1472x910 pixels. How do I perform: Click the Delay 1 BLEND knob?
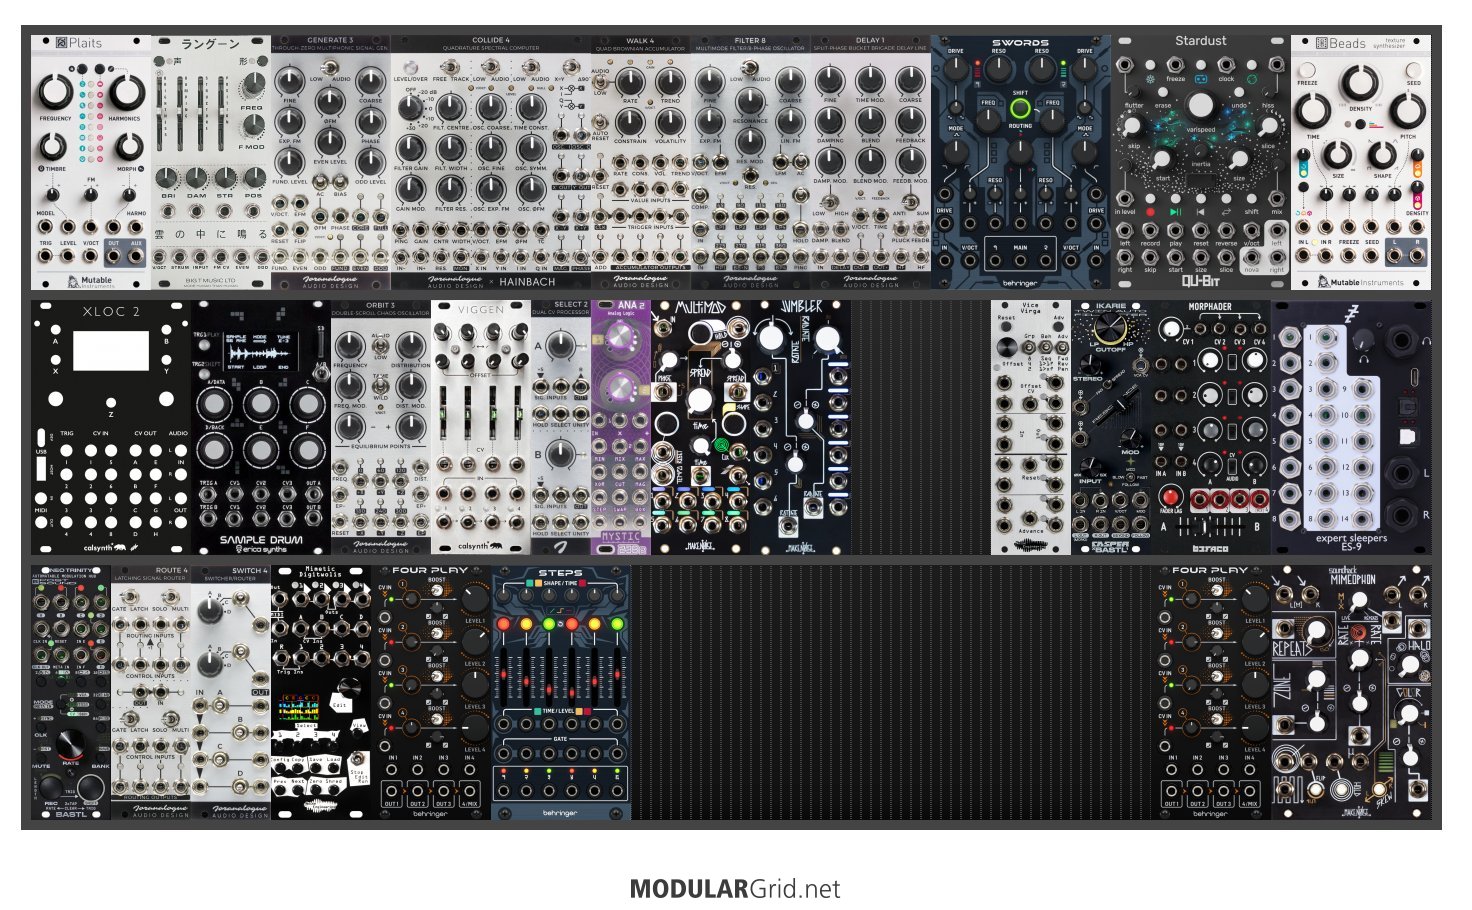click(x=870, y=121)
